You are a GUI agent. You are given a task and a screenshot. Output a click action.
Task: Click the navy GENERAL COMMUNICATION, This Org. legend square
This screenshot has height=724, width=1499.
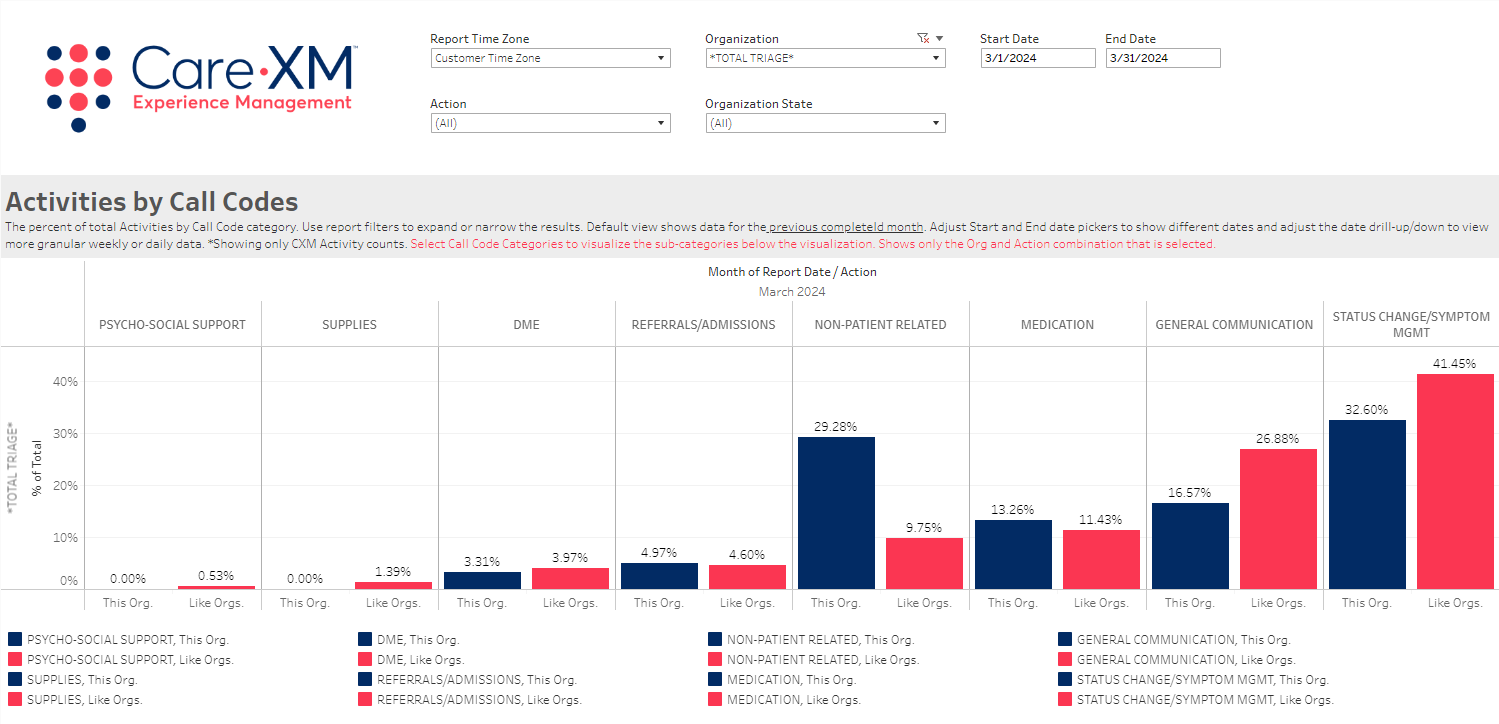(x=1065, y=640)
